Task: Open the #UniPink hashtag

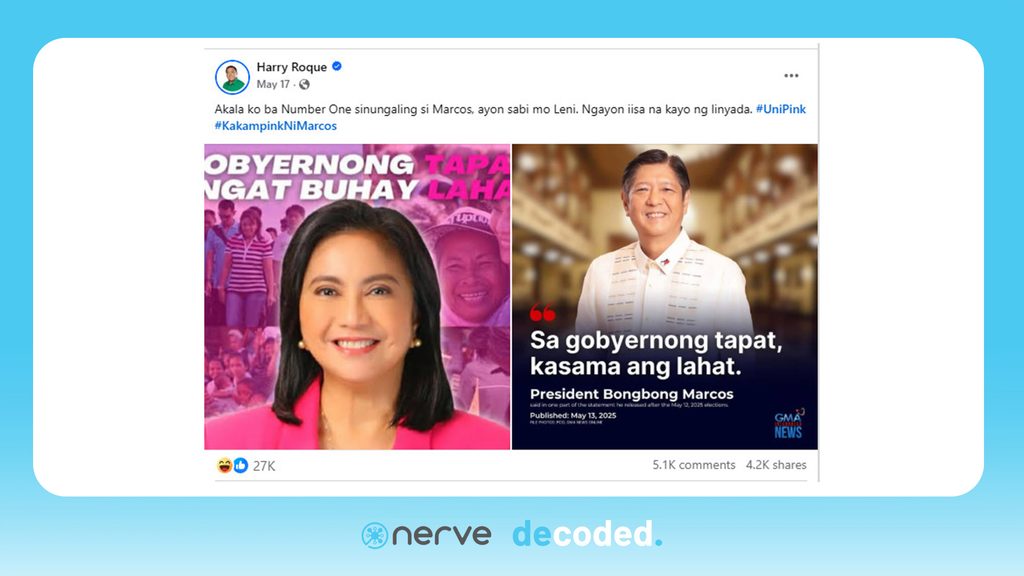Action: [x=781, y=109]
